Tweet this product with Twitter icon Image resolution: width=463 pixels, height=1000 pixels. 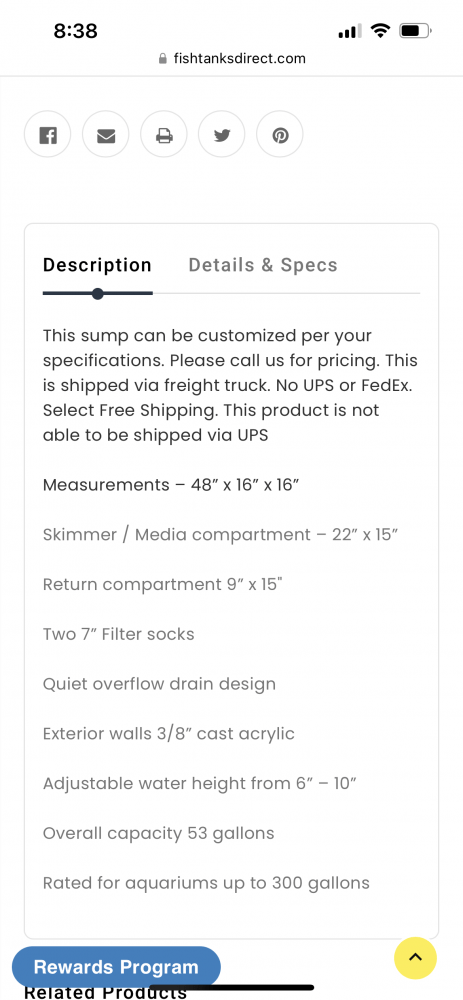[222, 135]
